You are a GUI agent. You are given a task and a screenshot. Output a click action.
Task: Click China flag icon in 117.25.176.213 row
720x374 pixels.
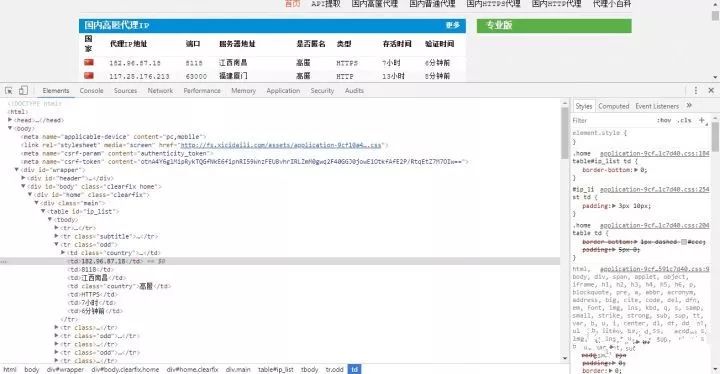(89, 75)
